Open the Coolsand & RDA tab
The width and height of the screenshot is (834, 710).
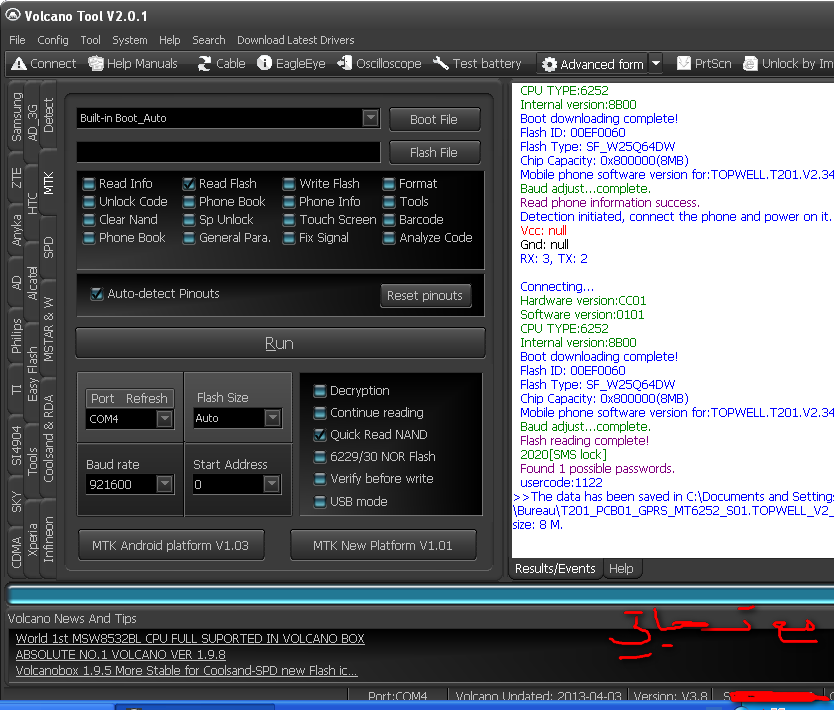[48, 439]
